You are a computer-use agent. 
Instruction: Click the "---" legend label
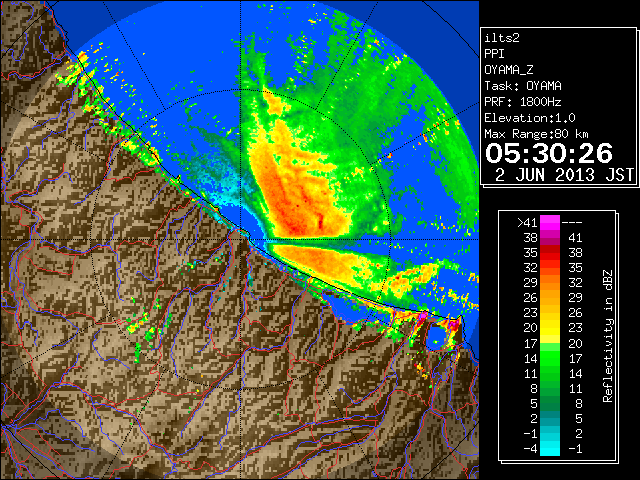click(x=572, y=222)
